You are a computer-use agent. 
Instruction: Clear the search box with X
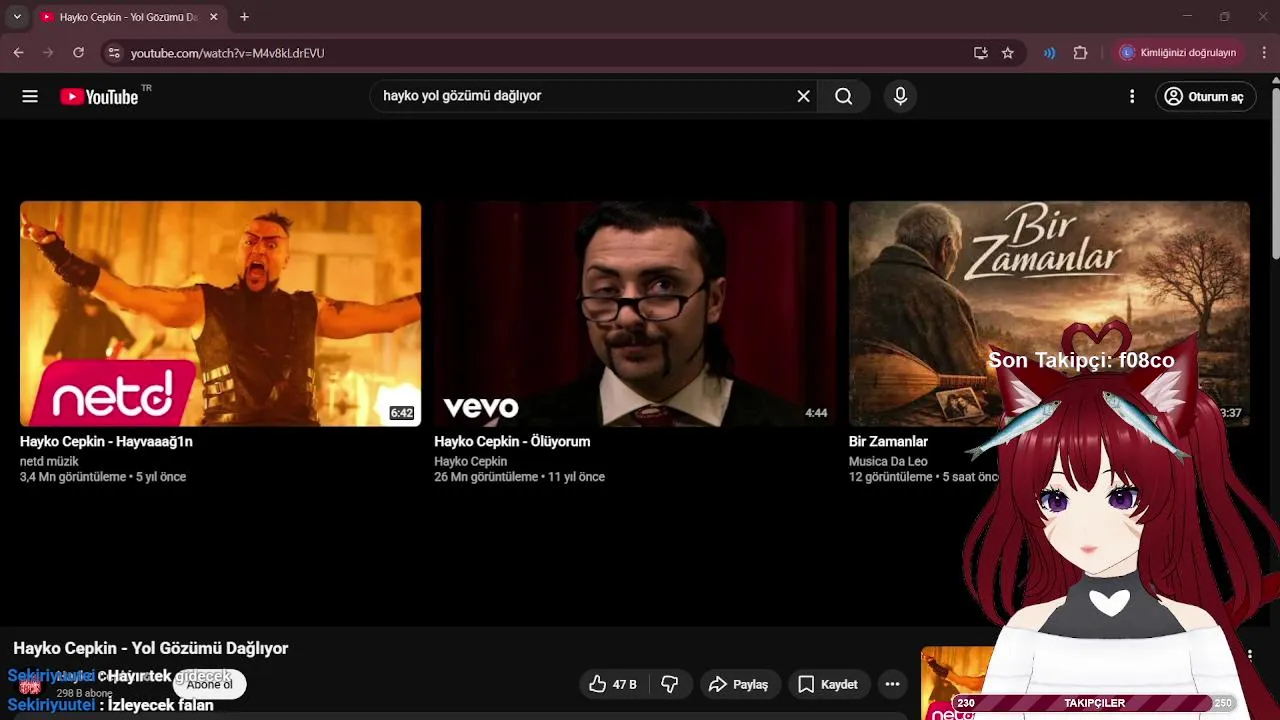click(x=803, y=96)
